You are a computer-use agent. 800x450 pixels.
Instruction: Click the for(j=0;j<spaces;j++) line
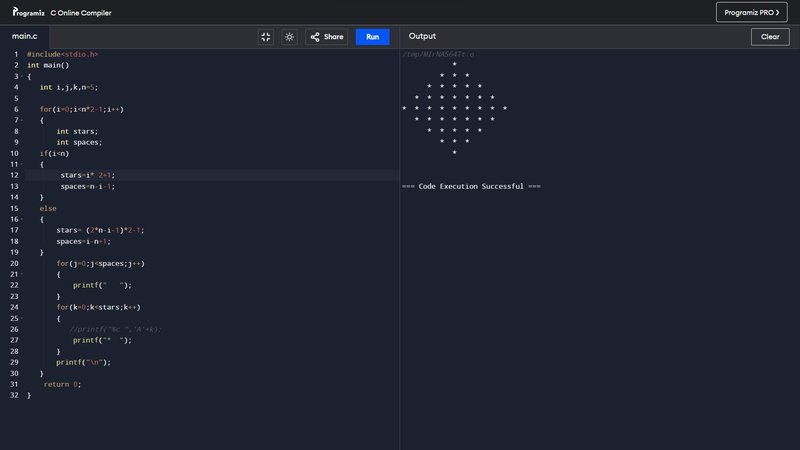101,263
